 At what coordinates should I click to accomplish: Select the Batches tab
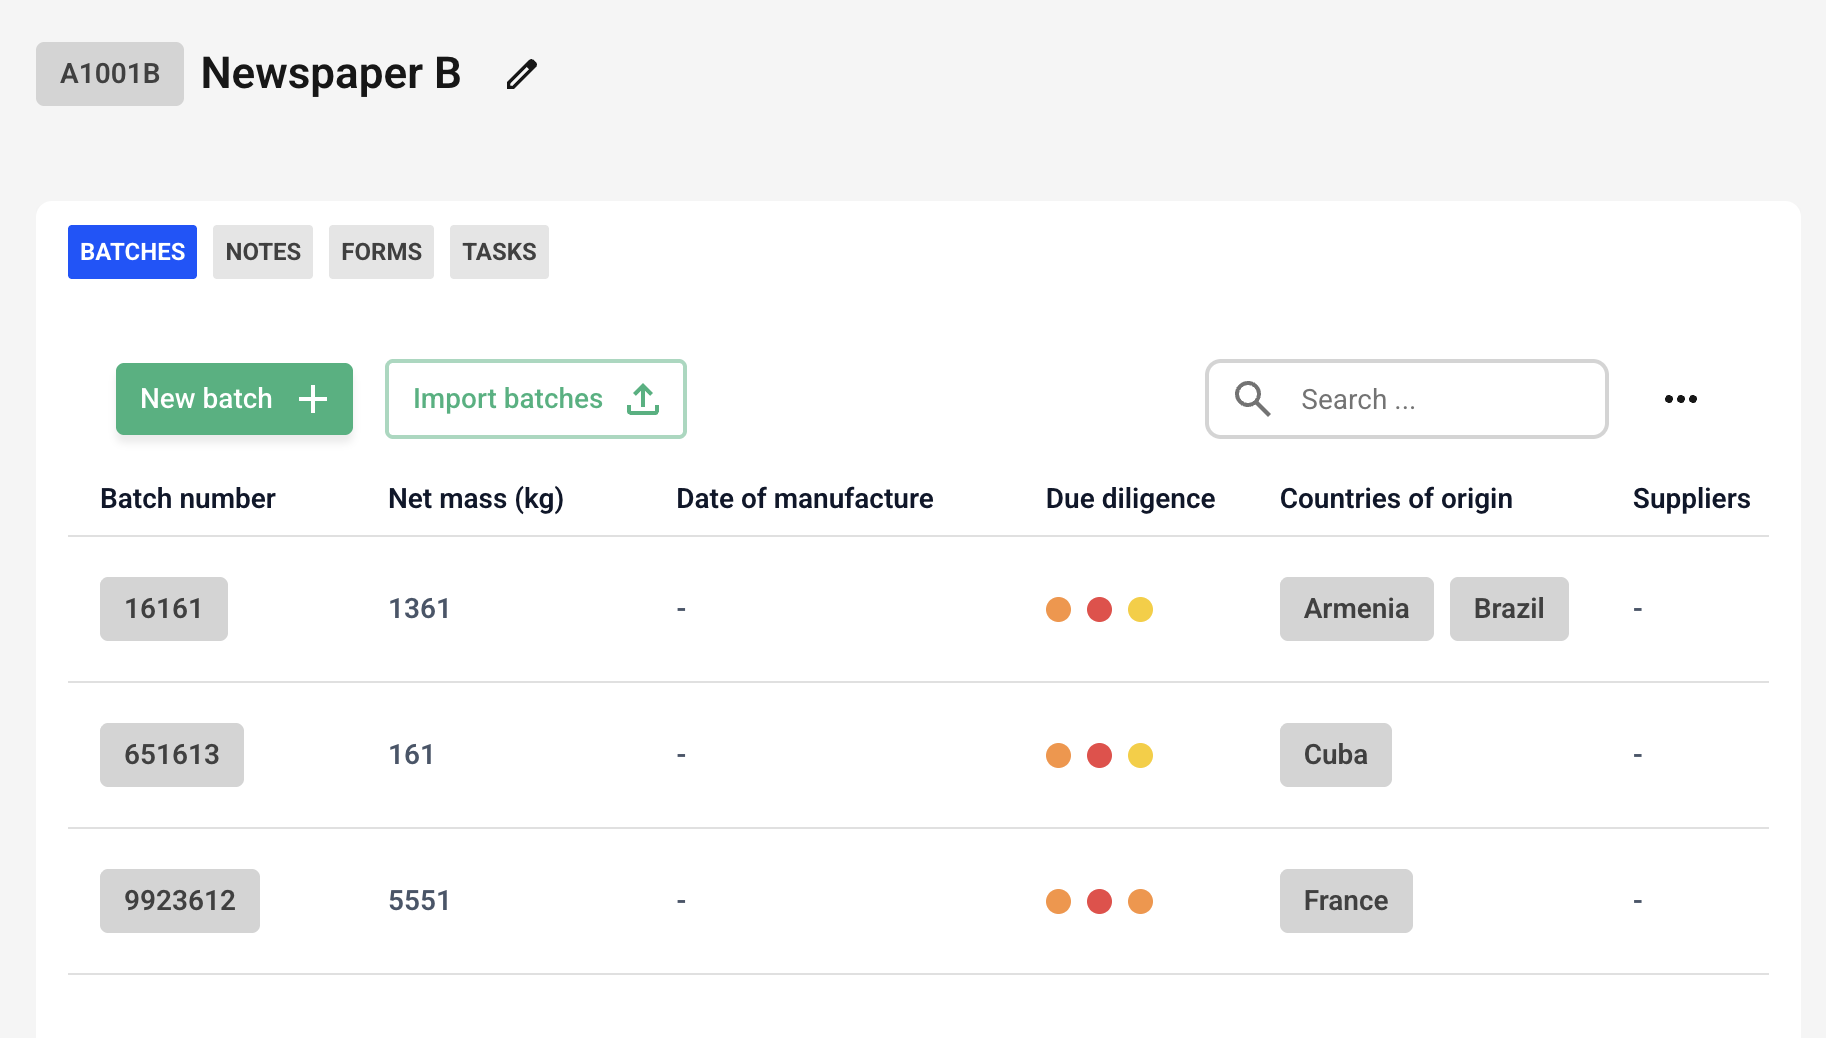point(132,252)
